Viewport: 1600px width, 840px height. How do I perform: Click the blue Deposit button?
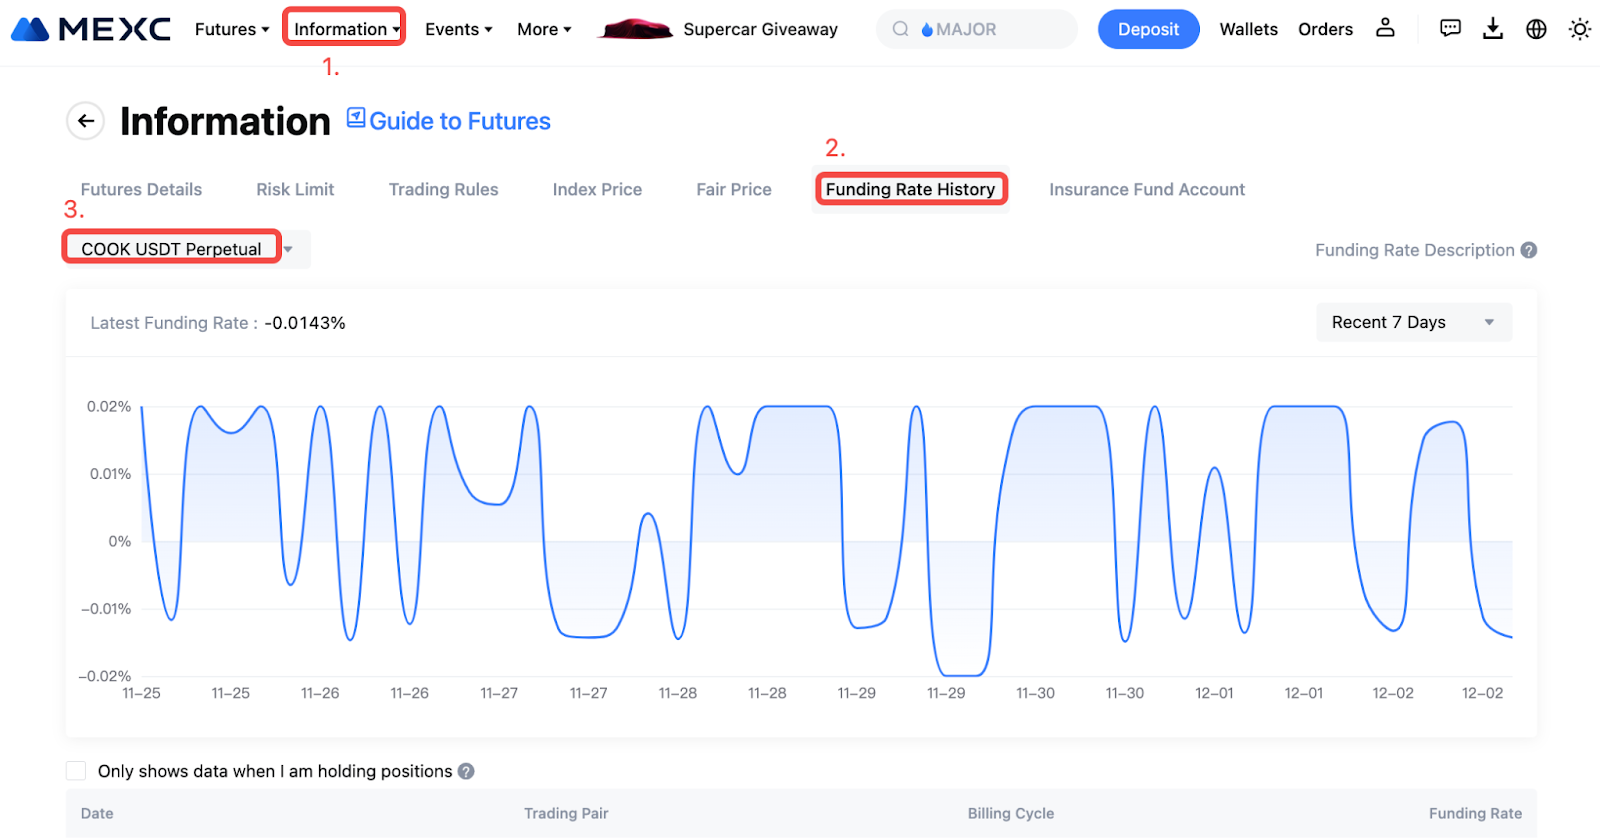pyautogui.click(x=1148, y=29)
